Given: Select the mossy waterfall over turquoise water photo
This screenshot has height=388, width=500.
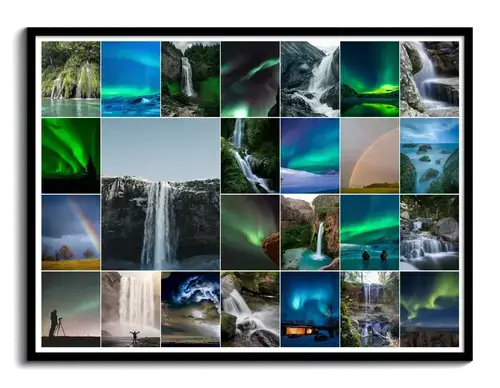Looking at the screenshot, I should click(71, 79).
